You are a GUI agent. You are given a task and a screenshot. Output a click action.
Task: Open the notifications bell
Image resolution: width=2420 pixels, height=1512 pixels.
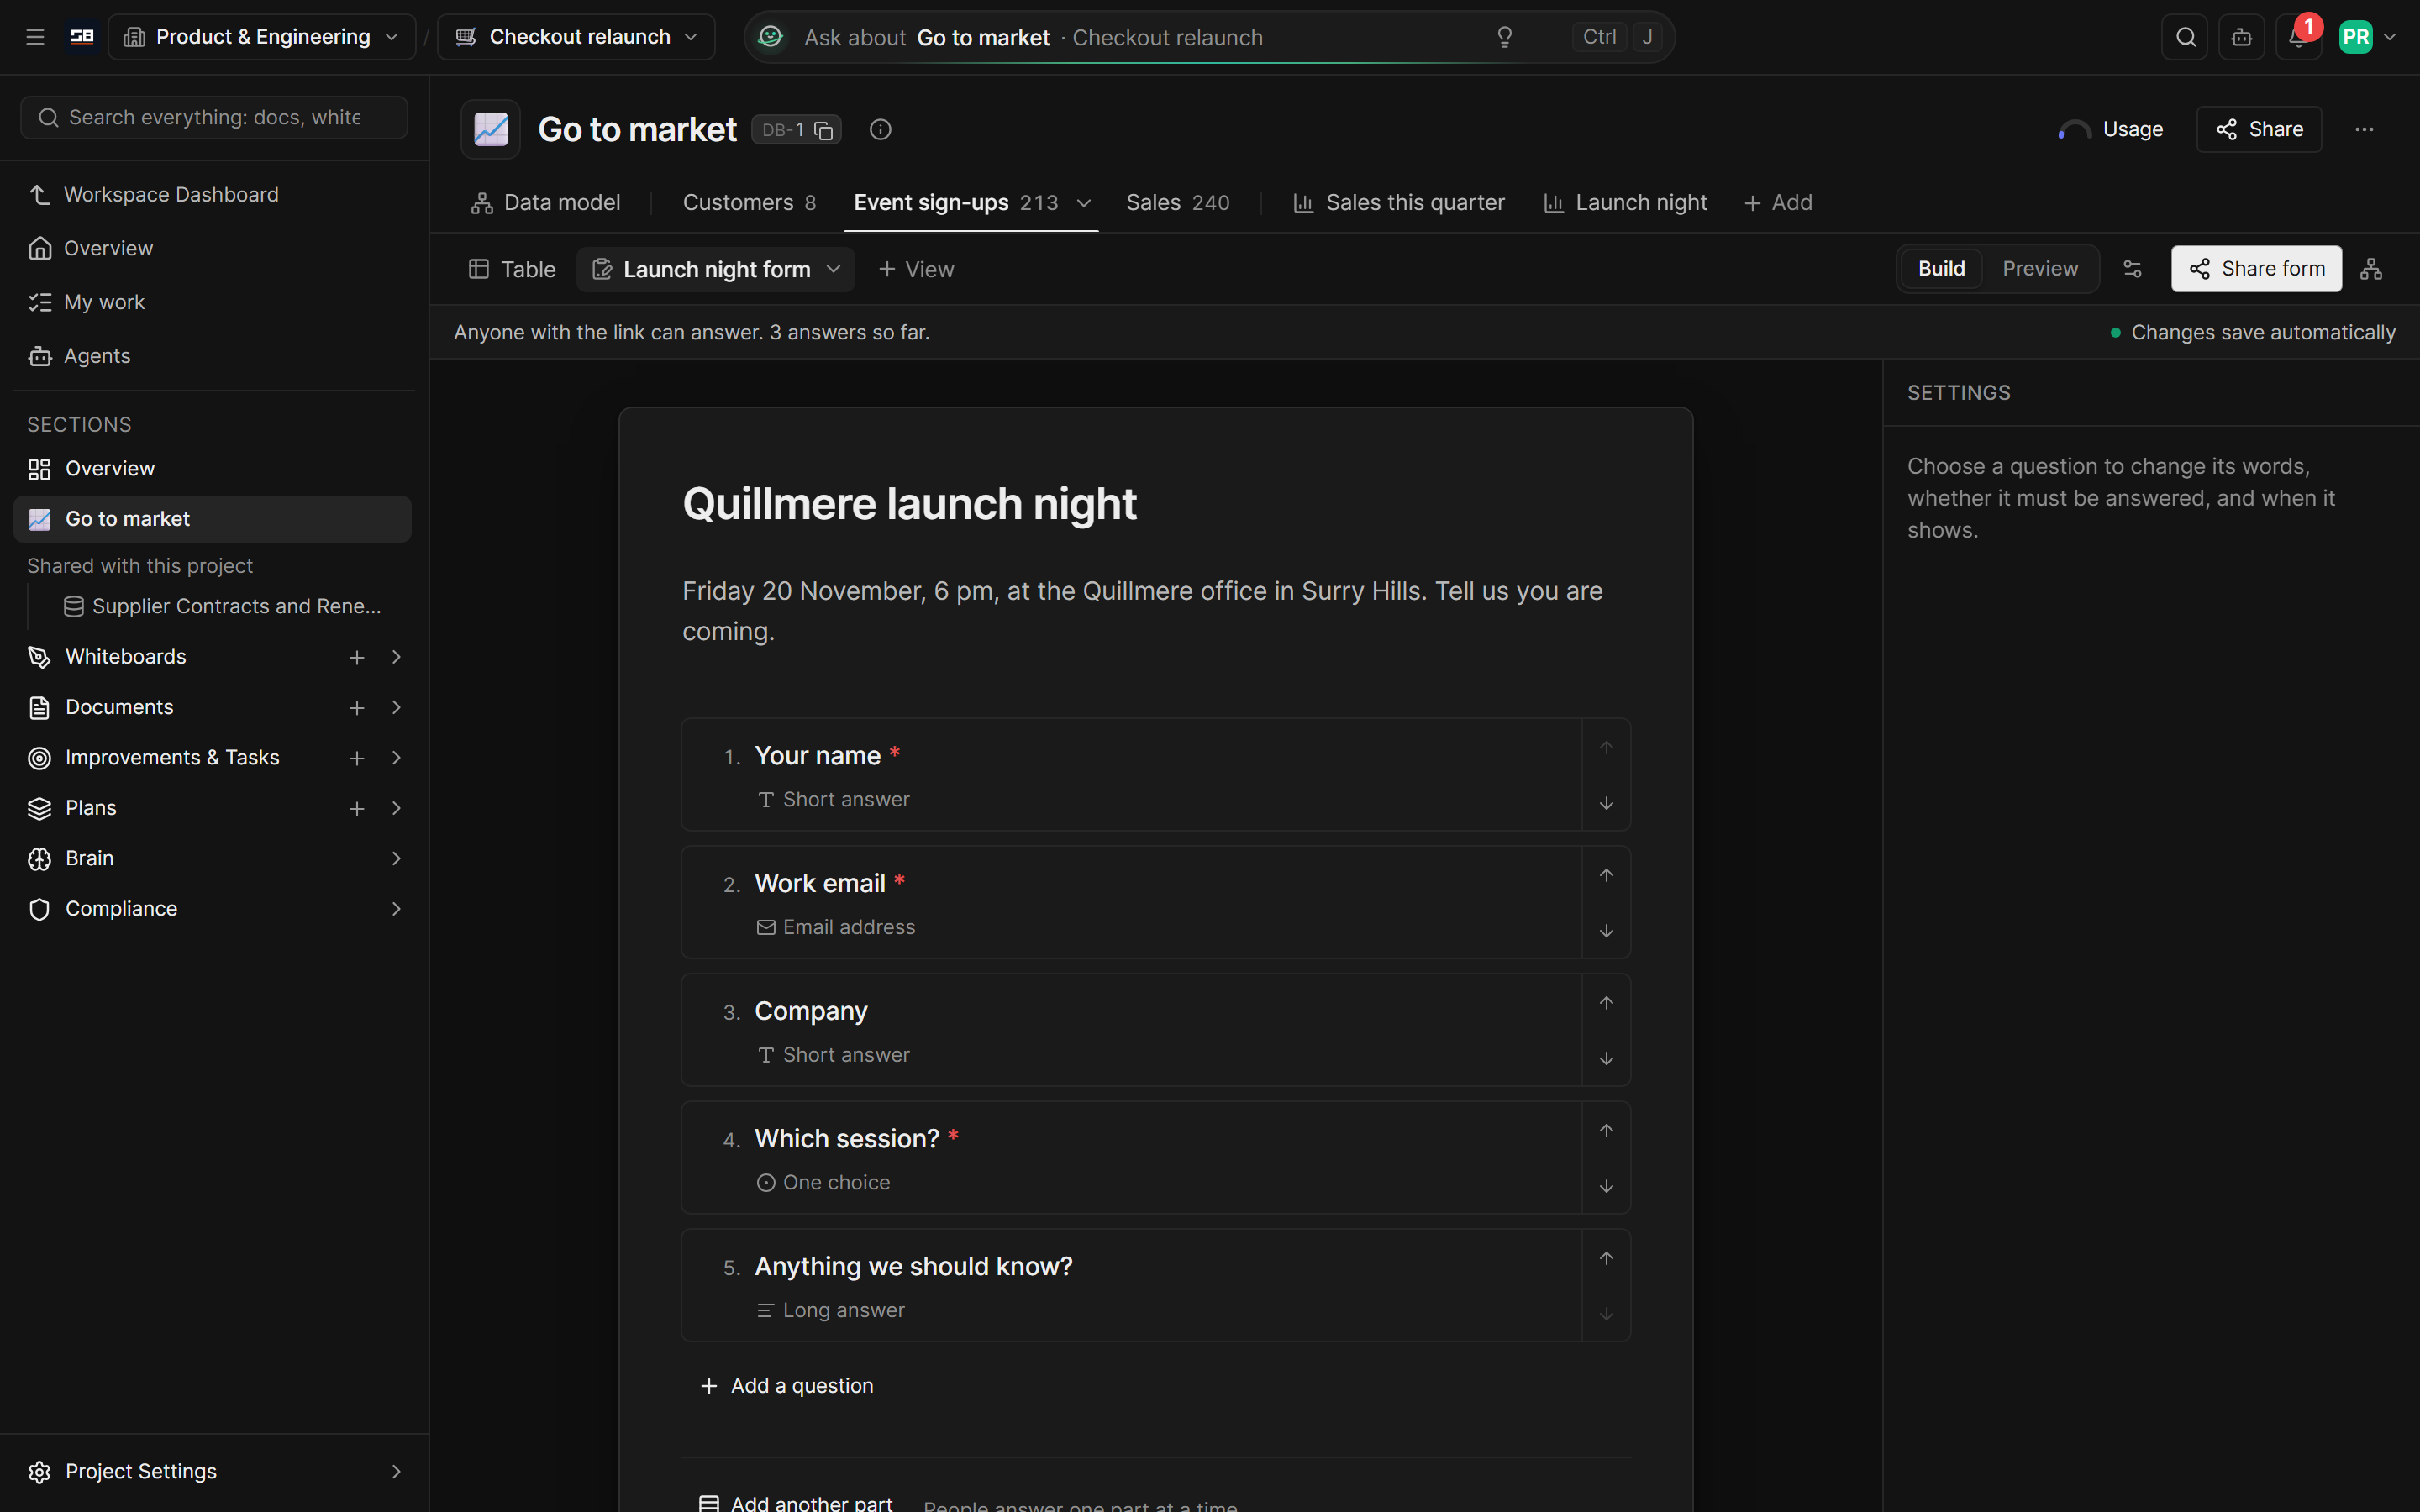click(2298, 37)
